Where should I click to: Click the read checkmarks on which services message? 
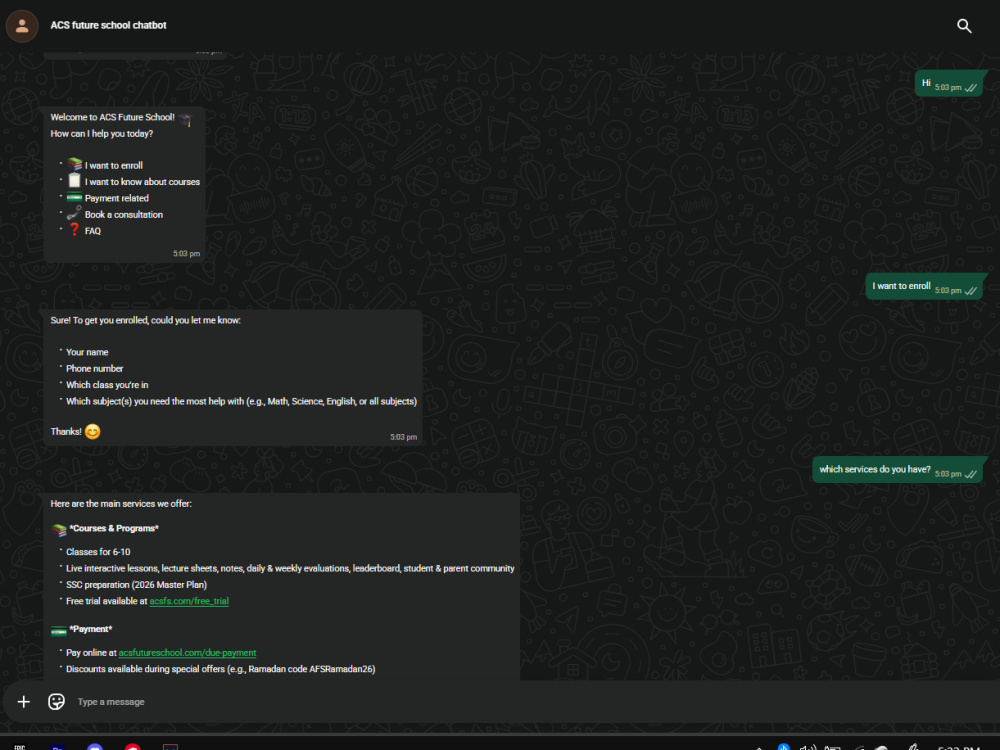click(x=971, y=474)
